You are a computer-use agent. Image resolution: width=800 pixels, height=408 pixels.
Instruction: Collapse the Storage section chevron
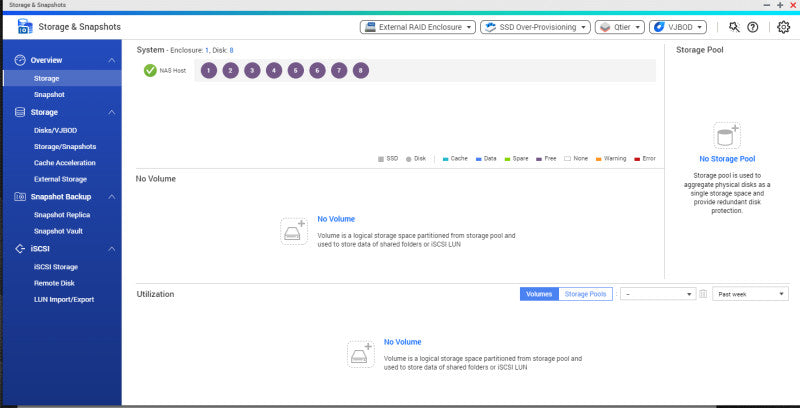point(112,112)
